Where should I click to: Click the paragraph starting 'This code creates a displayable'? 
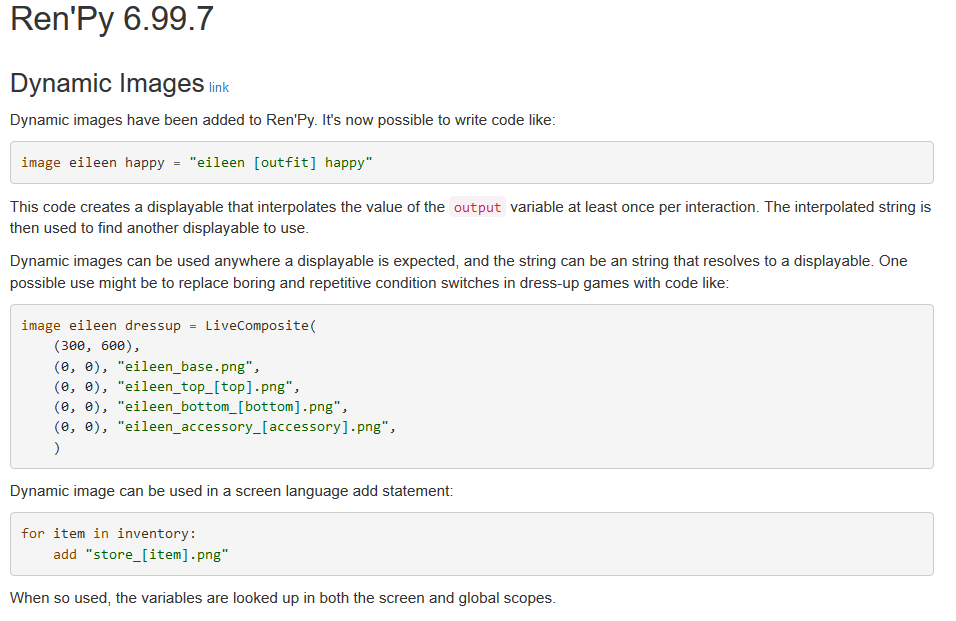click(x=470, y=218)
